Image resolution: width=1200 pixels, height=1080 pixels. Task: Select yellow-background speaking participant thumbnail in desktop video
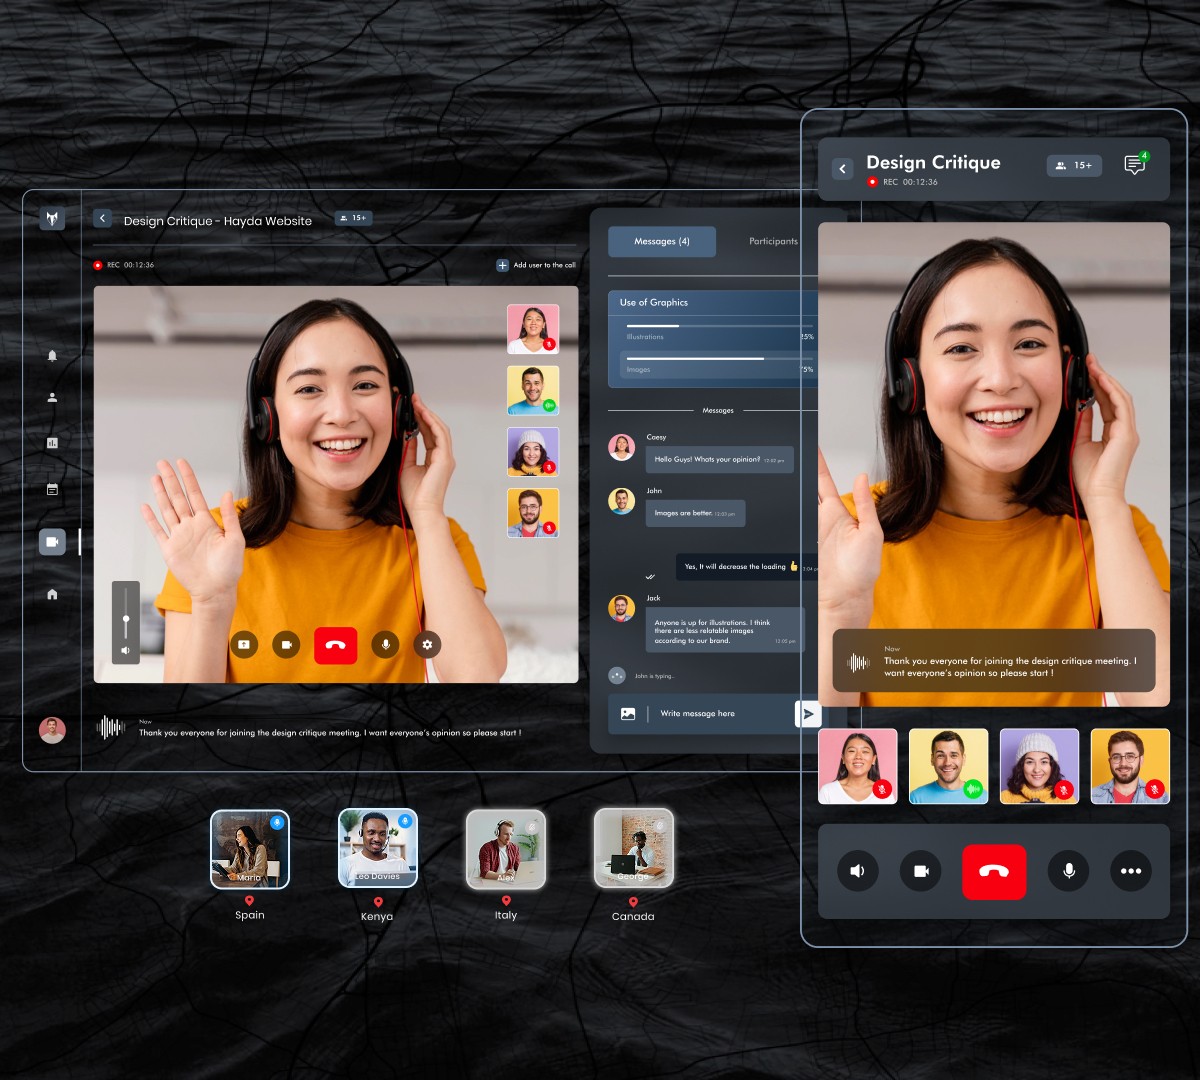point(533,390)
